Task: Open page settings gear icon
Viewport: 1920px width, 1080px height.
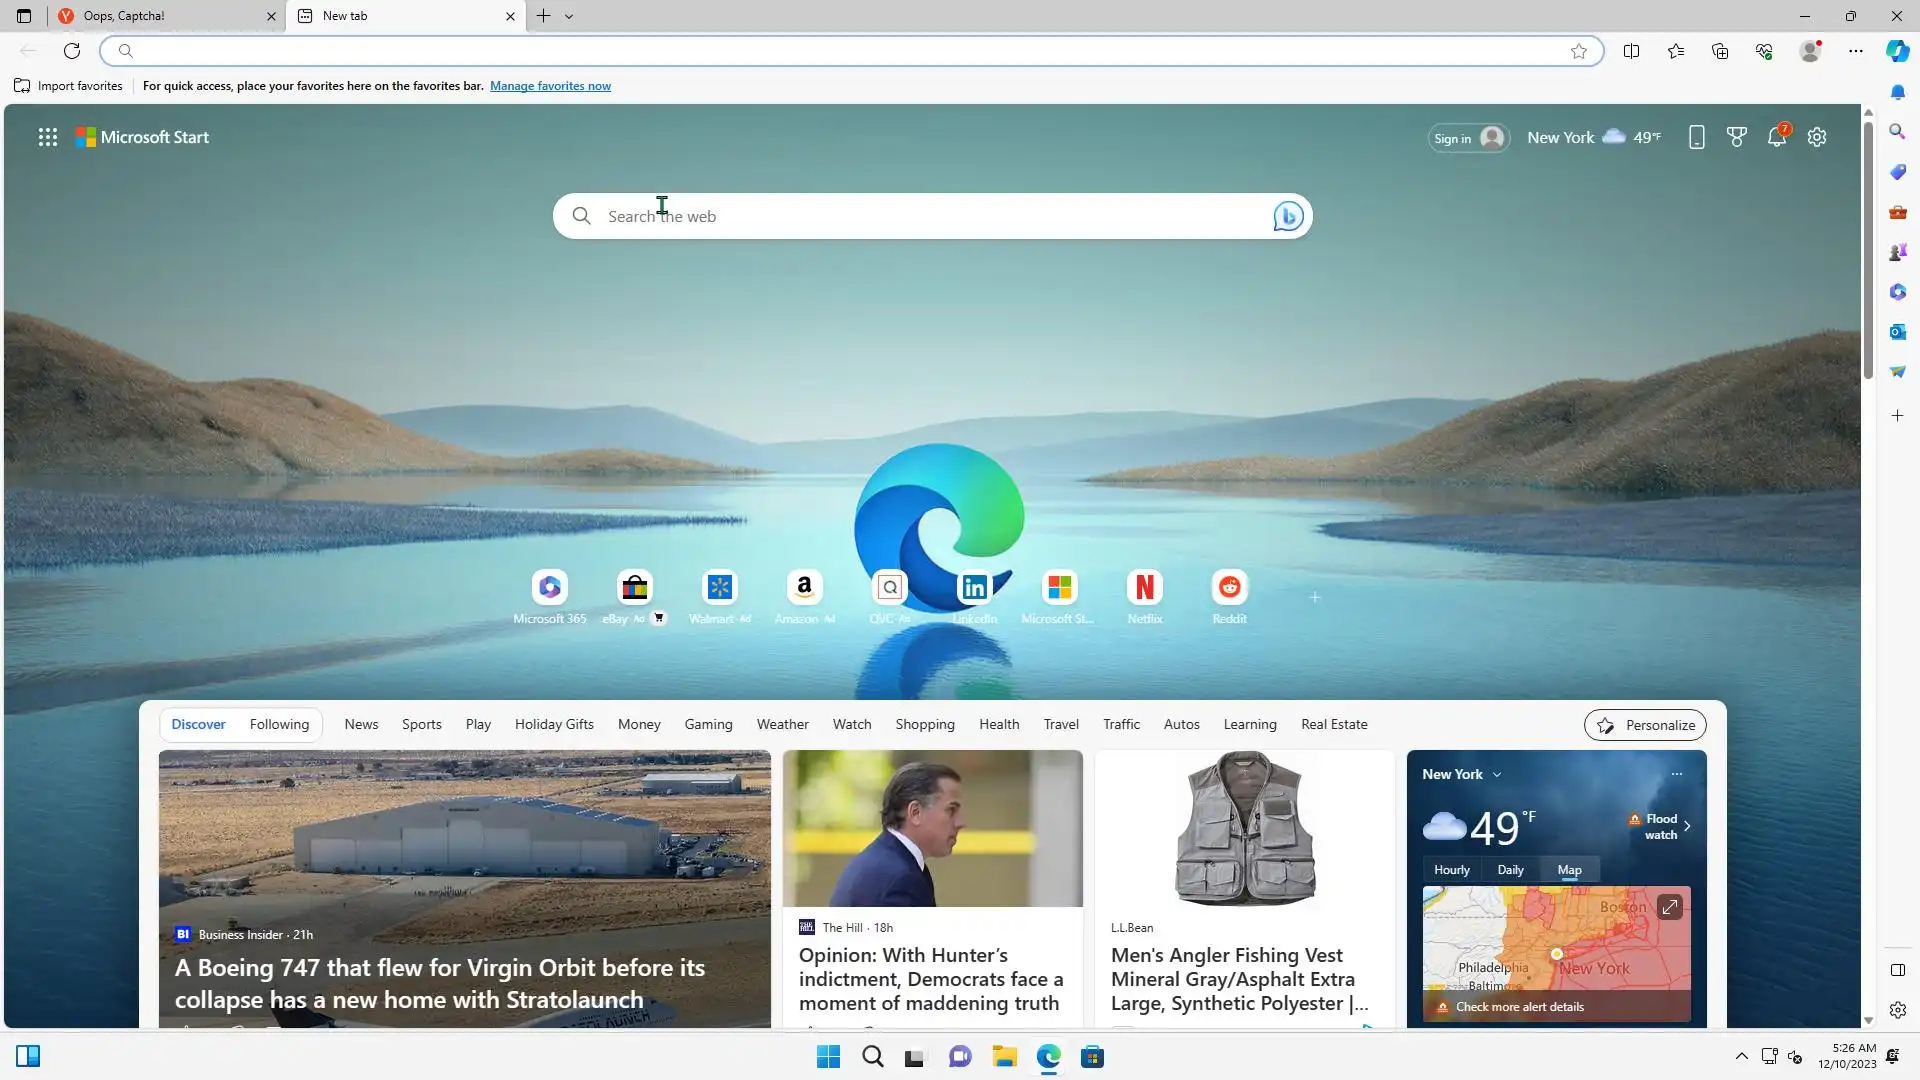Action: coord(1817,138)
